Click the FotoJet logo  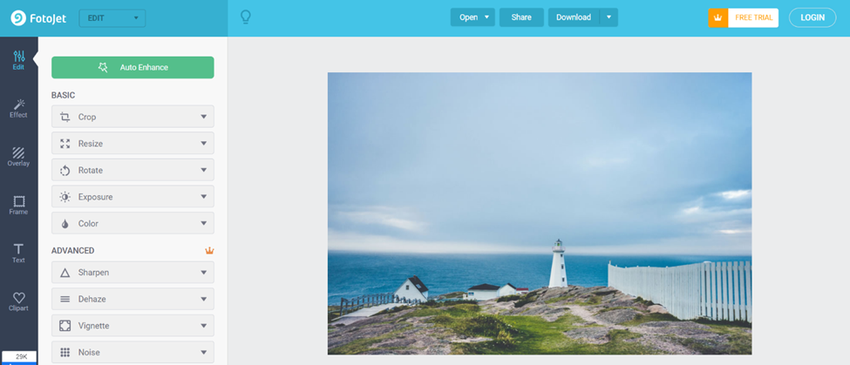(38, 18)
